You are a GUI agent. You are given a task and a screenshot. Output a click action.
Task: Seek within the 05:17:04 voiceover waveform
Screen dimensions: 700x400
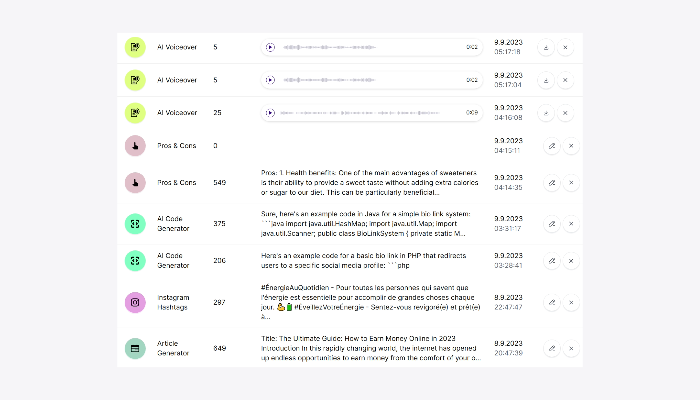329,80
